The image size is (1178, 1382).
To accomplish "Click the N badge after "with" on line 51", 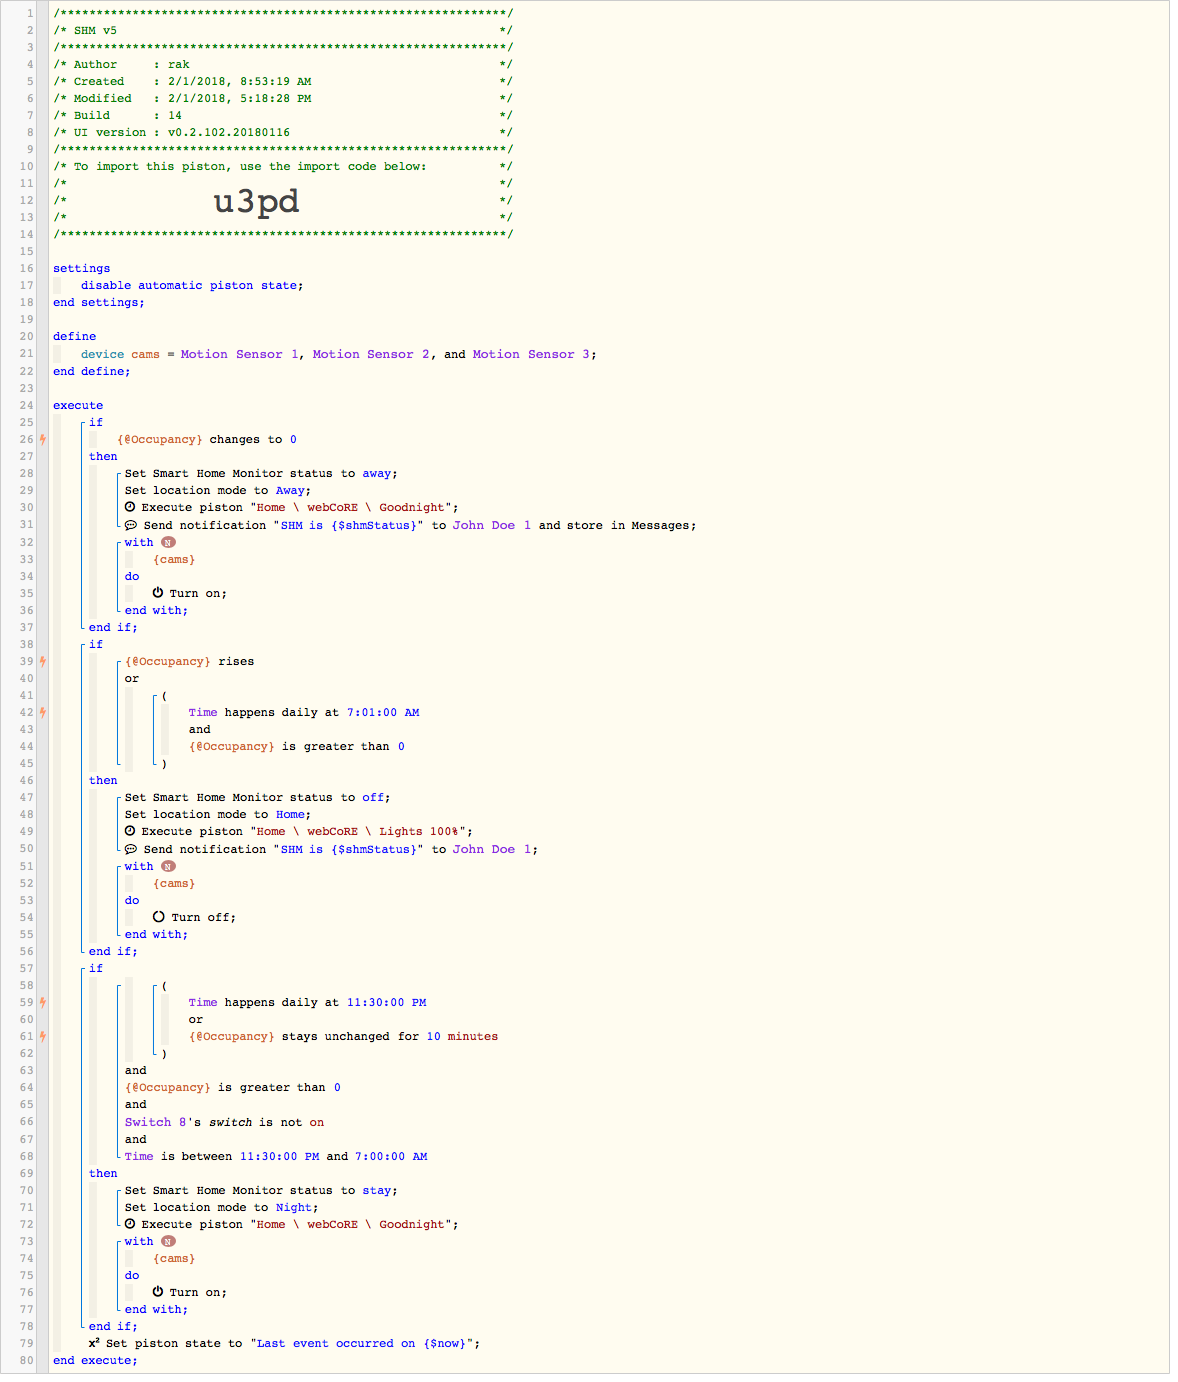I will [168, 866].
